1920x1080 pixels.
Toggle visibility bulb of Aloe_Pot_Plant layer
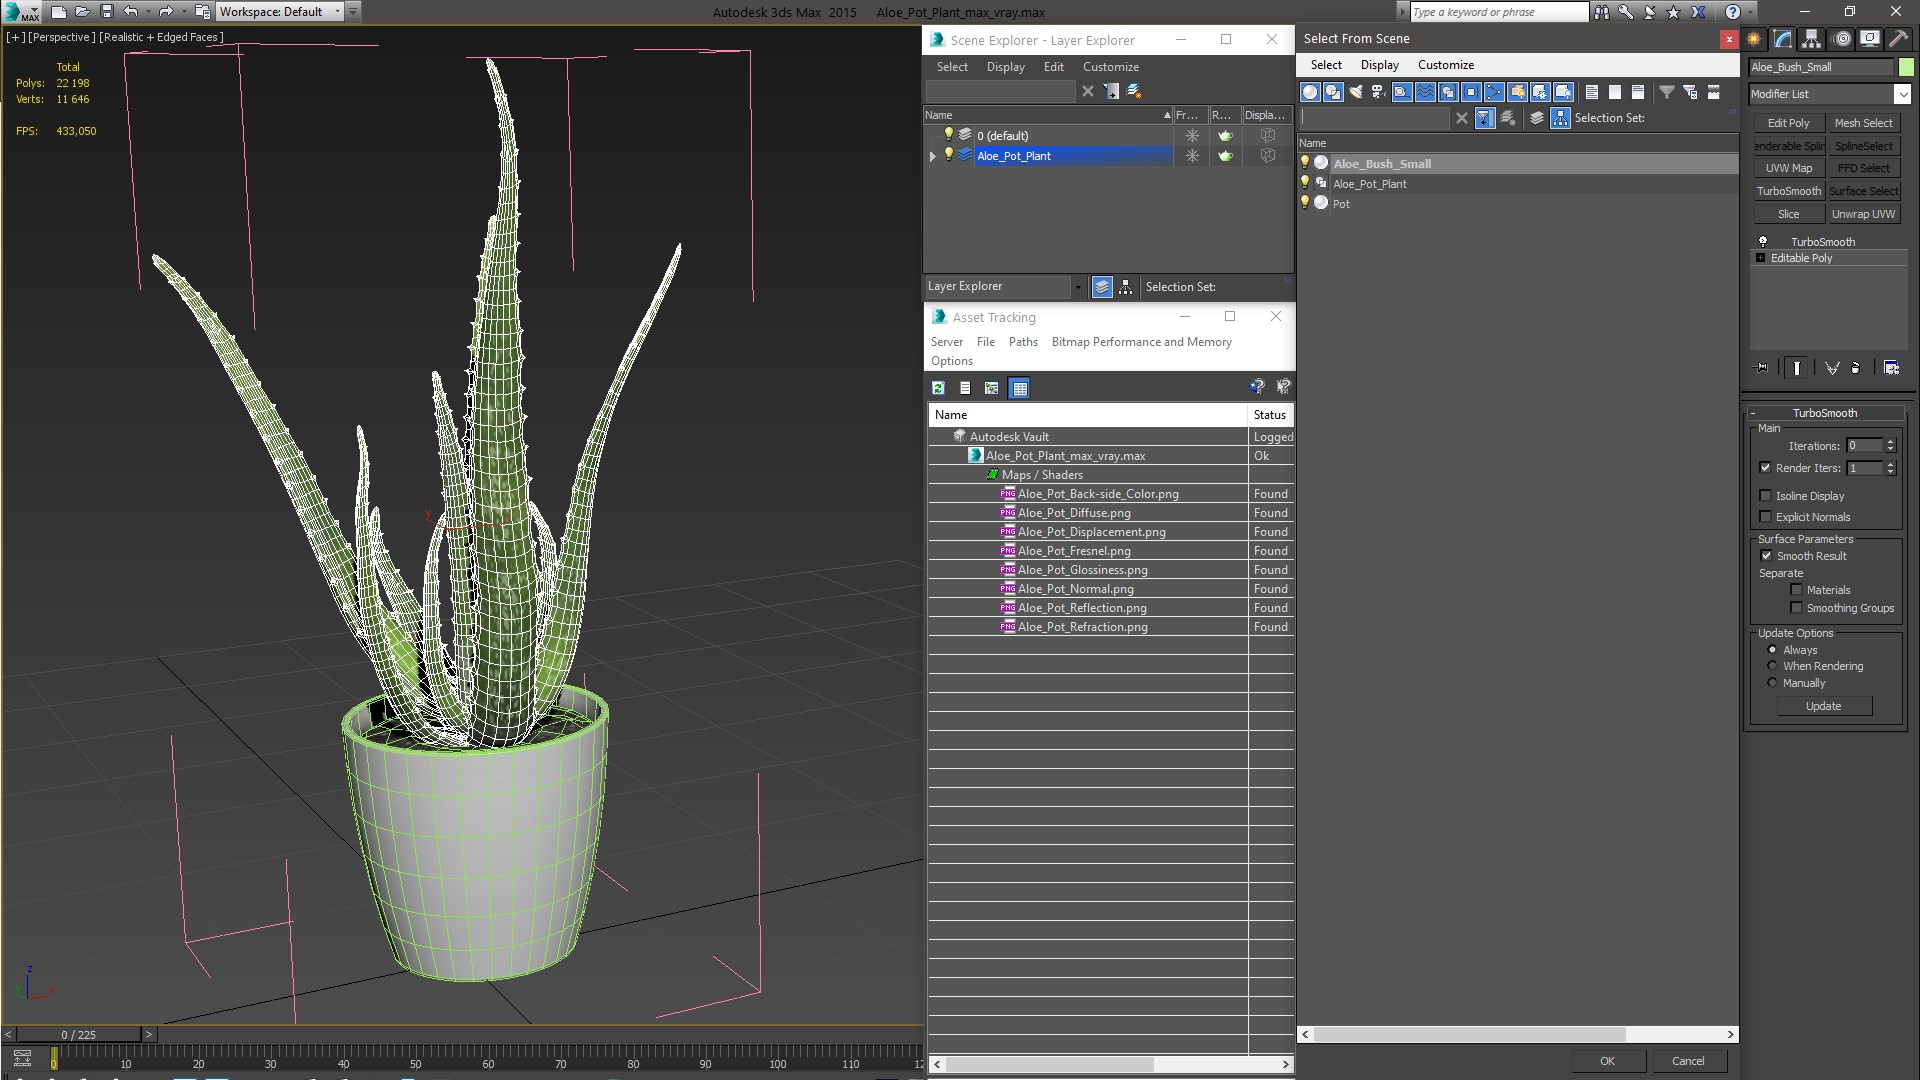(949, 155)
